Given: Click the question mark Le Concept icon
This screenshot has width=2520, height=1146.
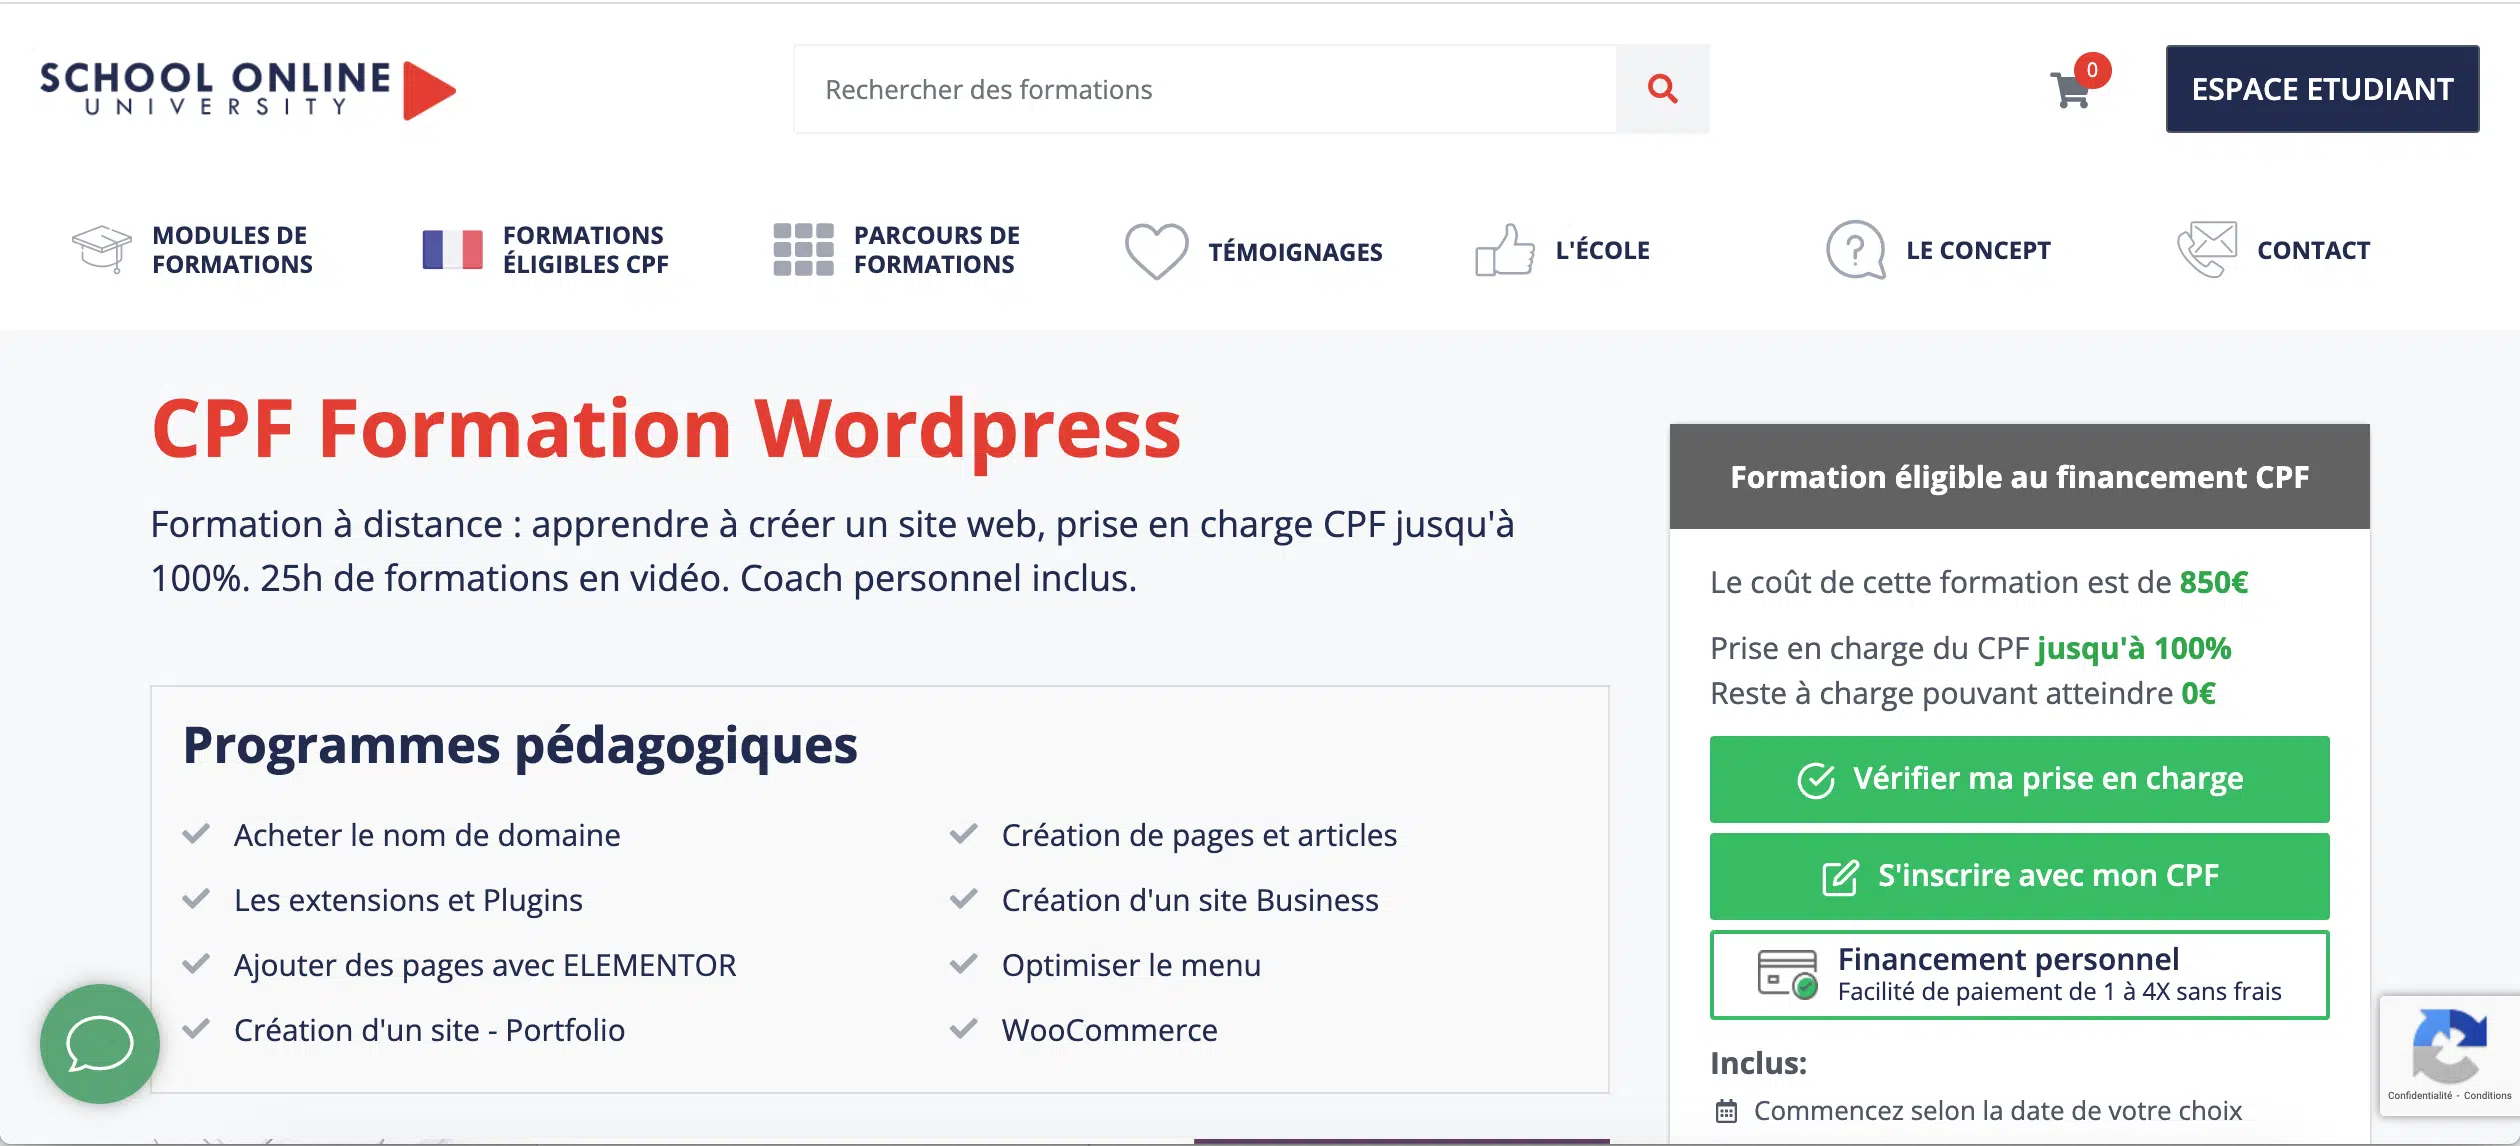Looking at the screenshot, I should point(1855,250).
